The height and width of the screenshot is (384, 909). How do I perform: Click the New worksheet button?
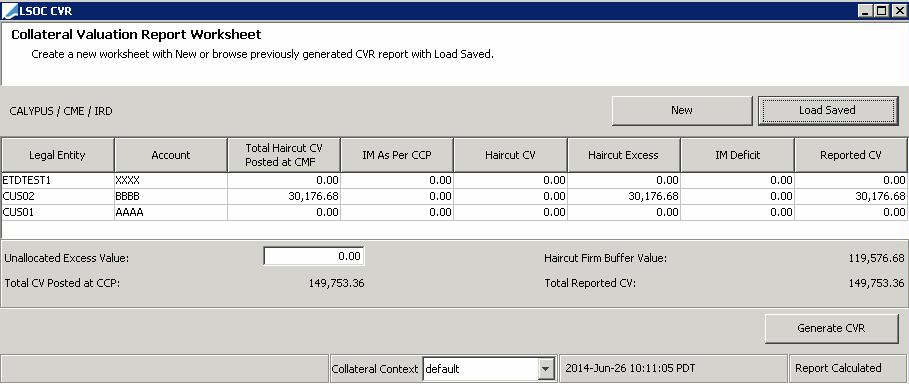682,110
